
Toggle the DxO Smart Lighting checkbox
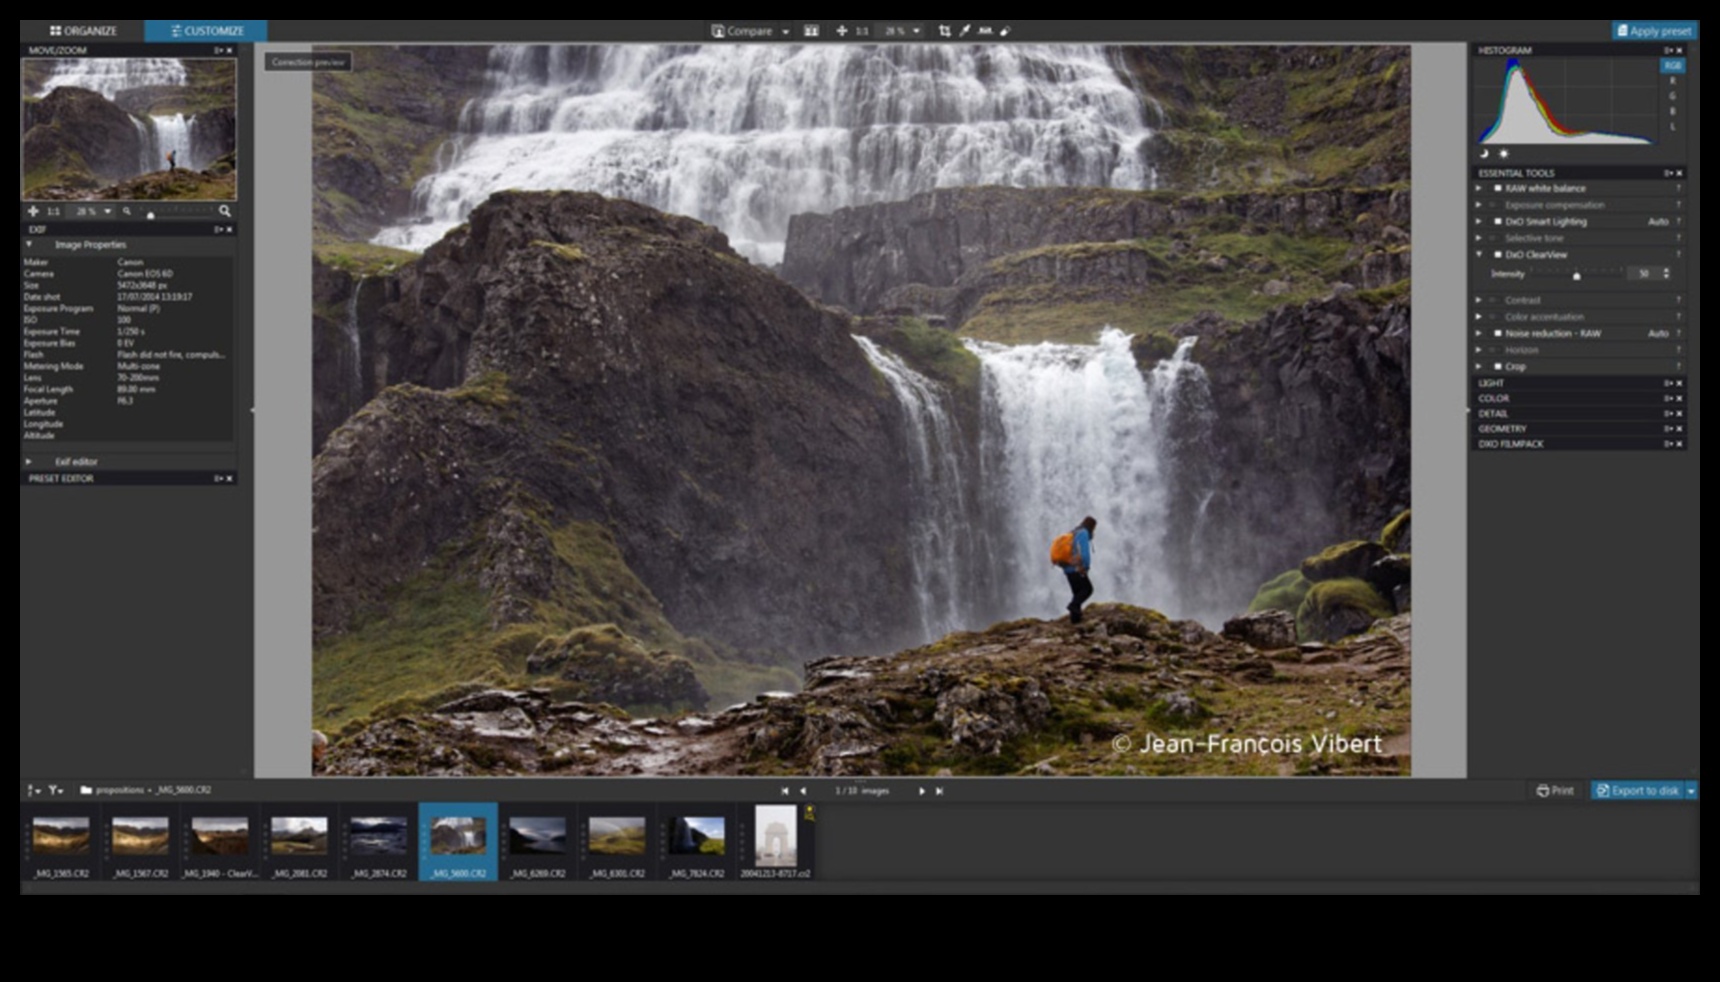1498,222
